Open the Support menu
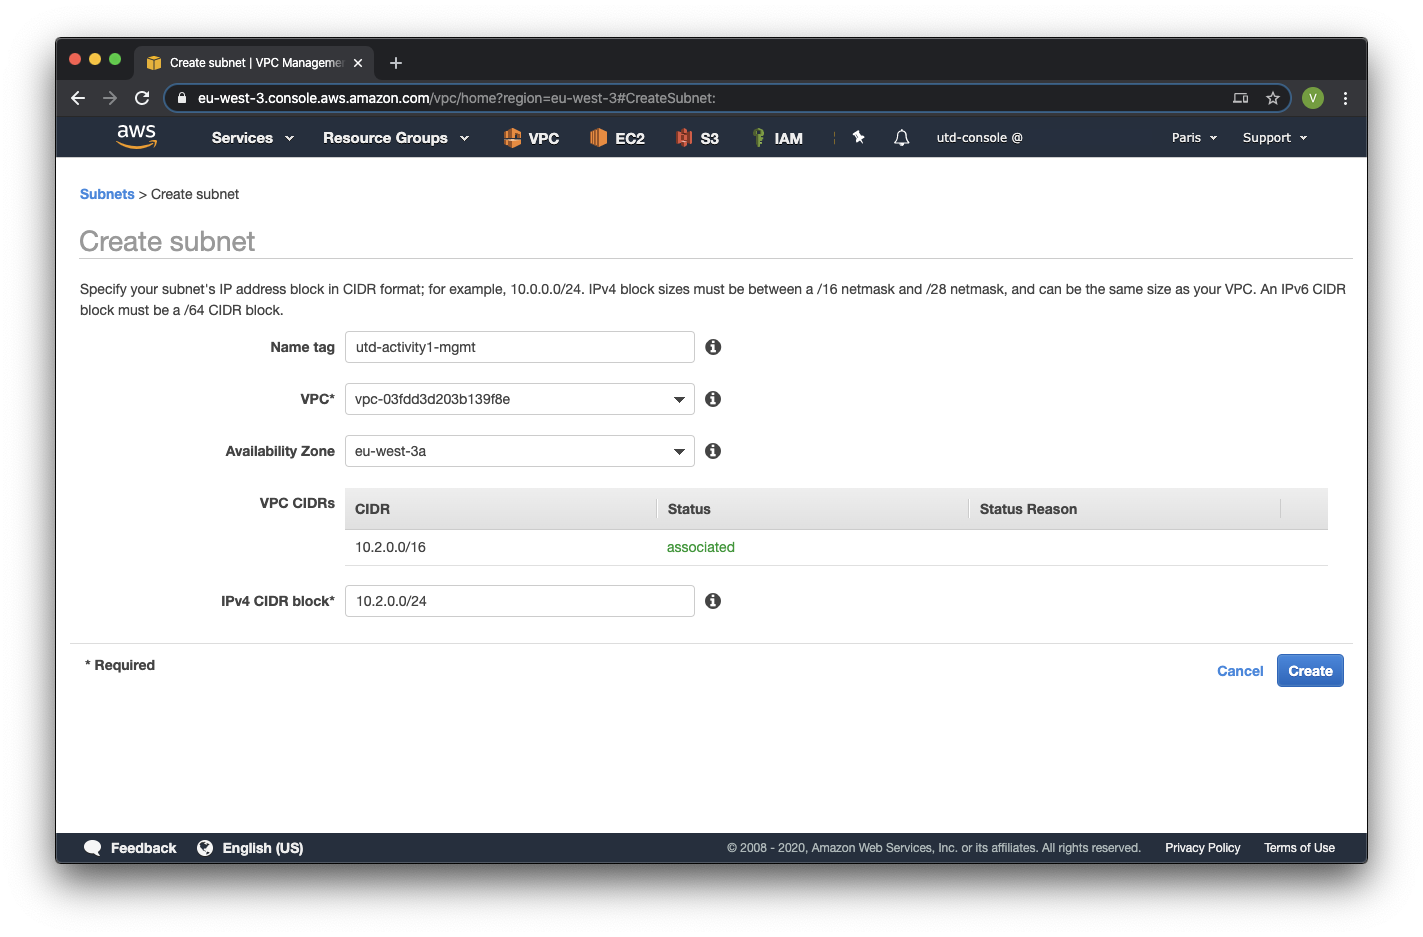The image size is (1423, 937). 1275,138
